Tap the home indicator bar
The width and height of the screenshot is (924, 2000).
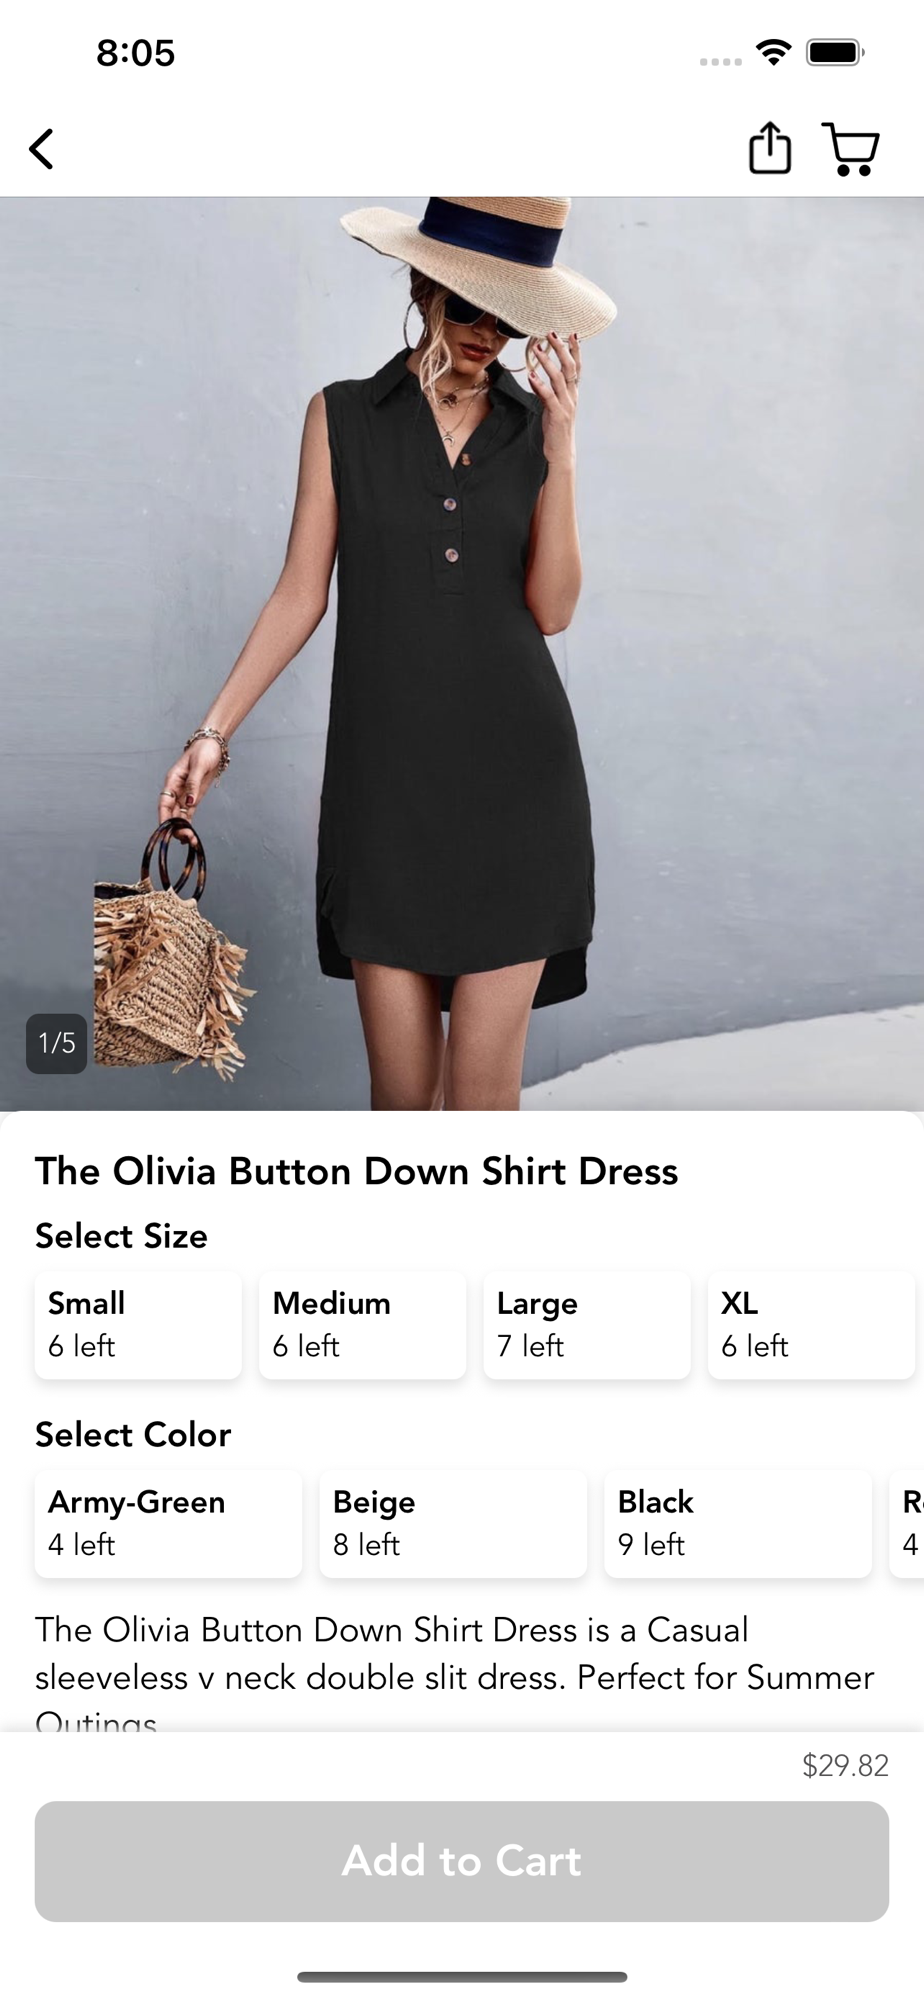pyautogui.click(x=462, y=1976)
